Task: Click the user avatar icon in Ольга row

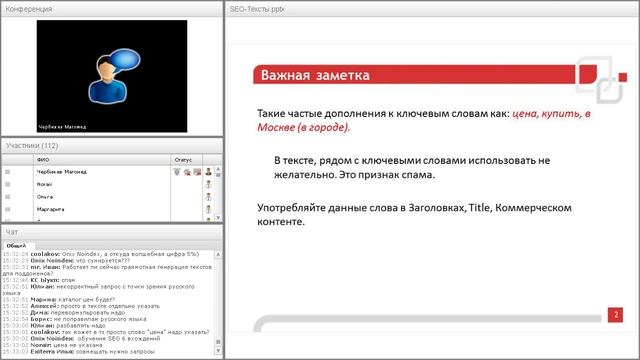Action: 209,197
